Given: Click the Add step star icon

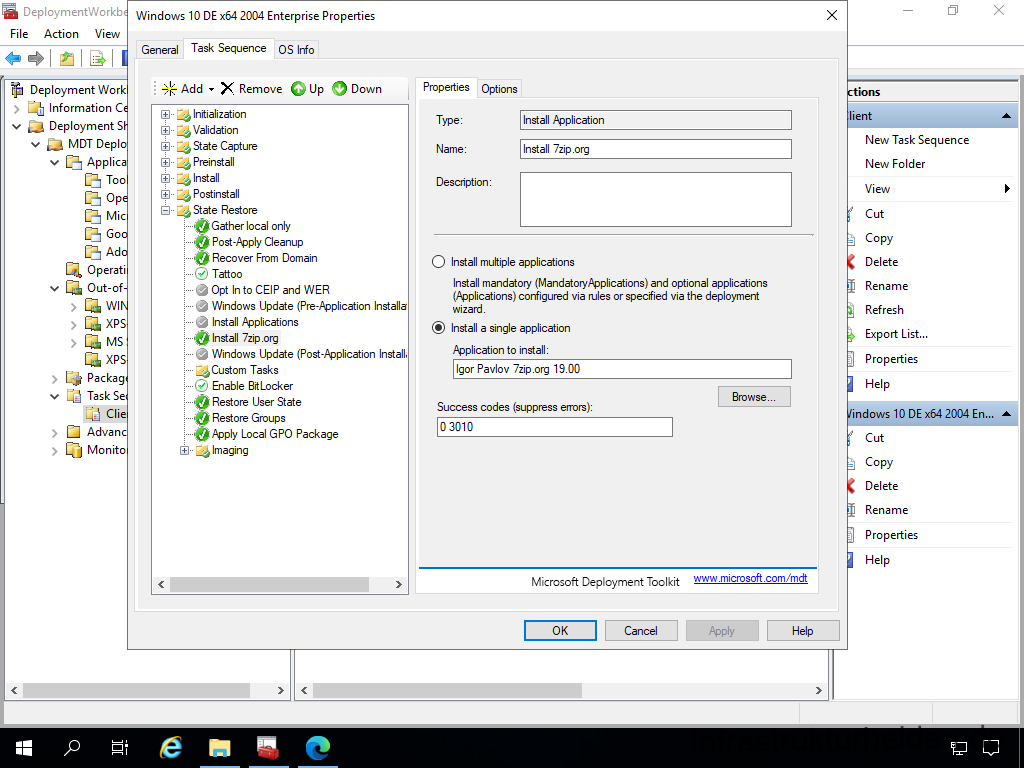Looking at the screenshot, I should tap(169, 89).
